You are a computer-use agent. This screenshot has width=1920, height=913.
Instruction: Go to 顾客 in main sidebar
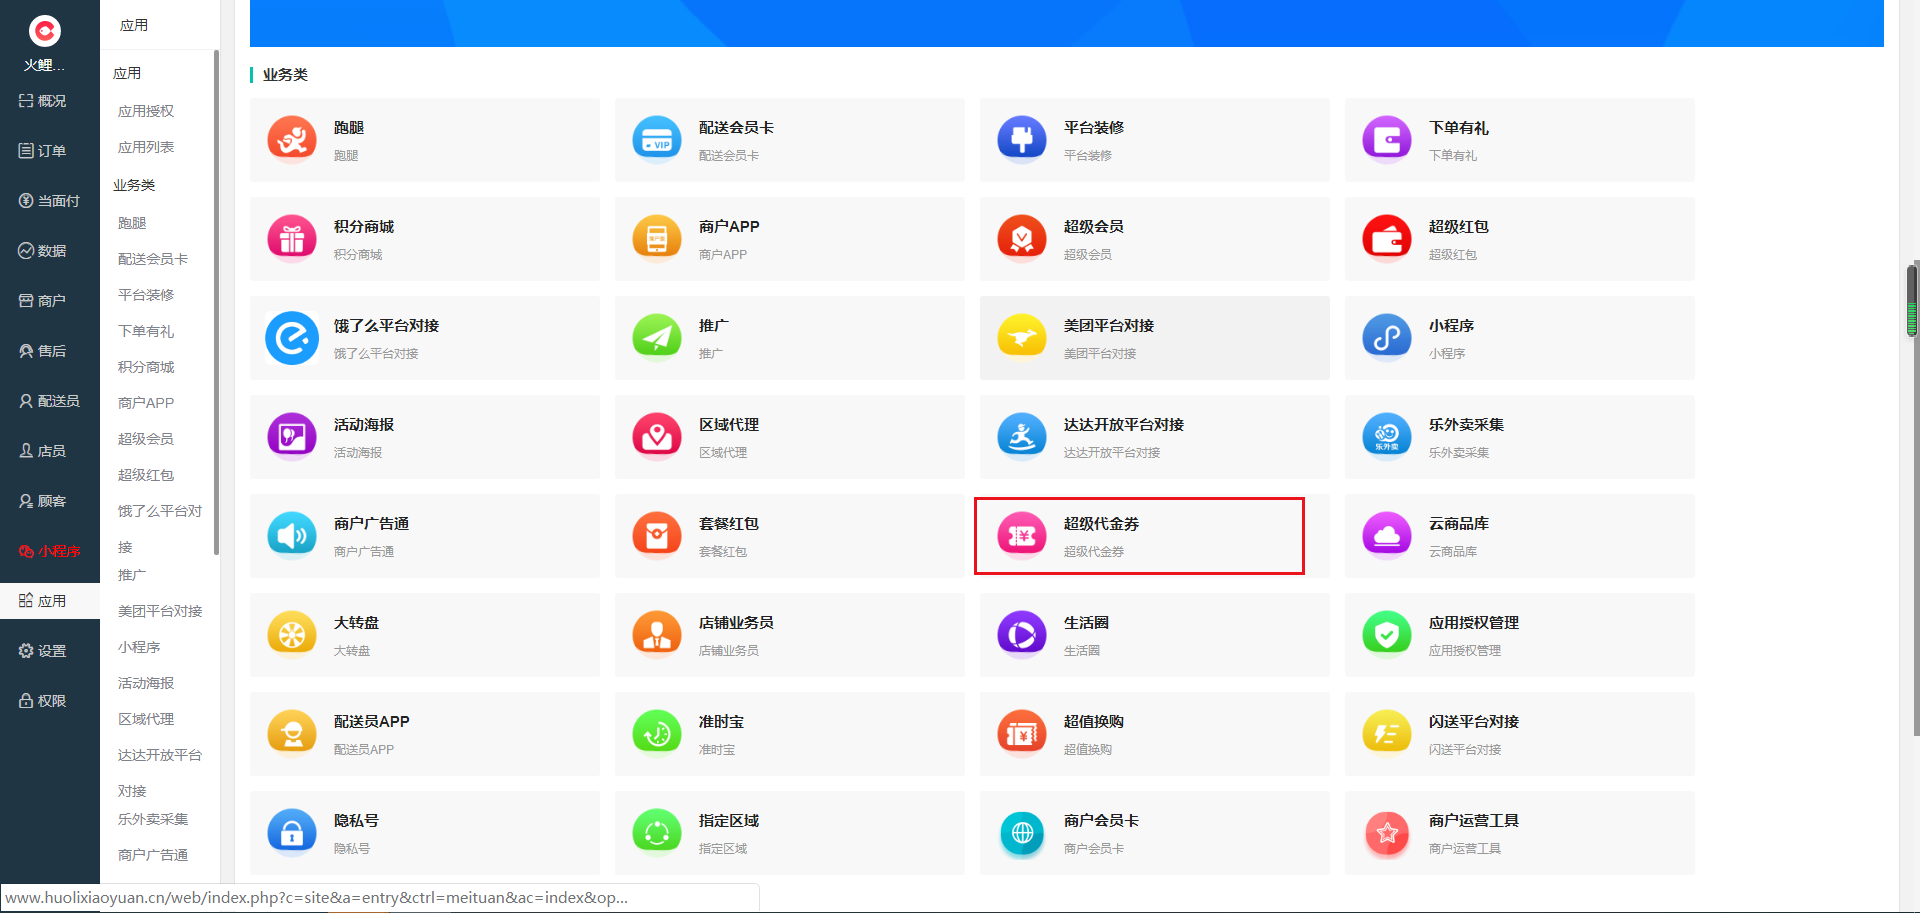(x=43, y=501)
